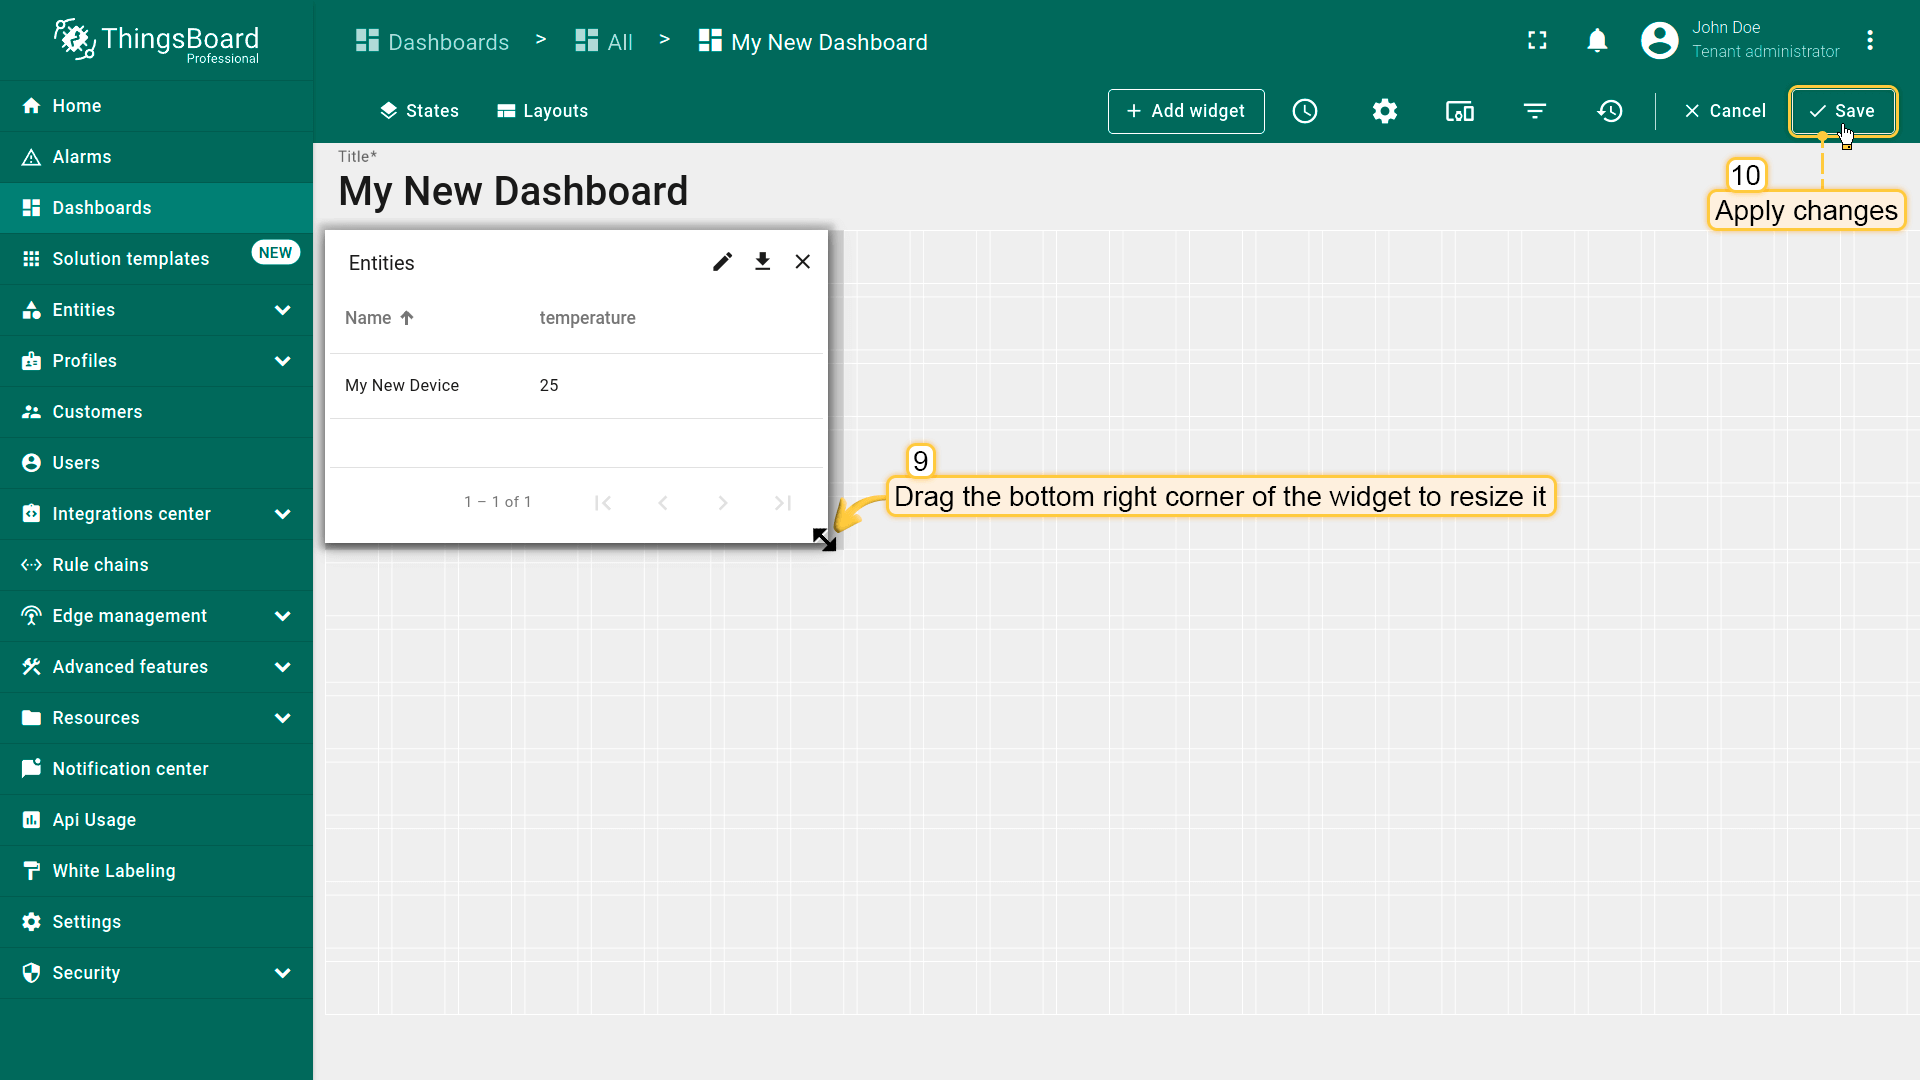Open the Rule chains menu item
1920x1080 pixels.
[x=100, y=565]
